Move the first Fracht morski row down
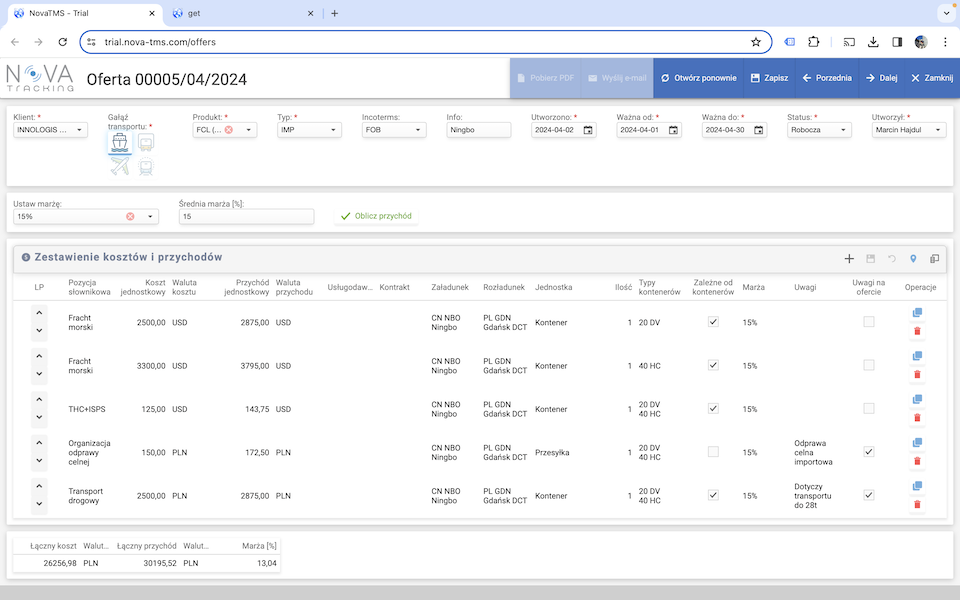The height and width of the screenshot is (600, 960). coord(39,331)
